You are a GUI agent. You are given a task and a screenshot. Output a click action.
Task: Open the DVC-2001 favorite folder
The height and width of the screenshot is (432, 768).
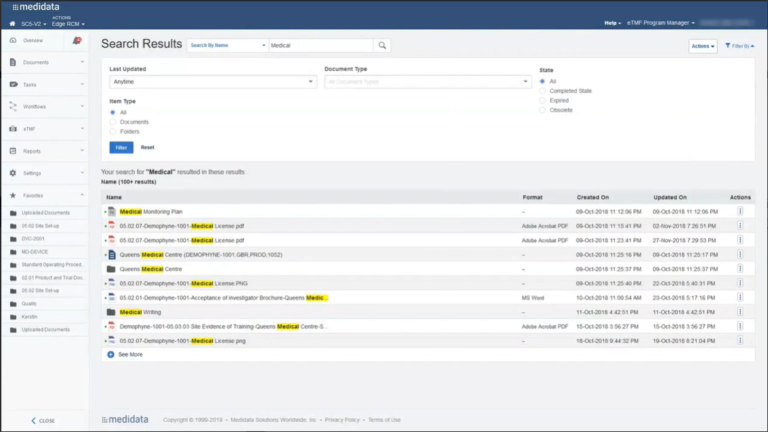[x=33, y=239]
